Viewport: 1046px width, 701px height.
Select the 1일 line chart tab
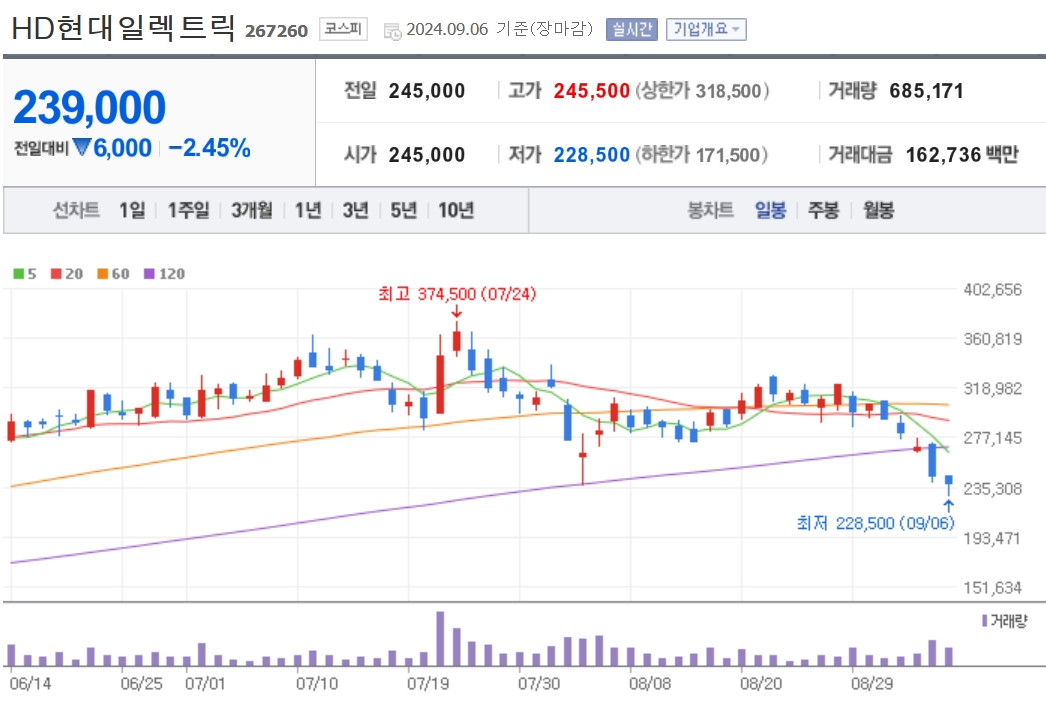click(x=131, y=211)
